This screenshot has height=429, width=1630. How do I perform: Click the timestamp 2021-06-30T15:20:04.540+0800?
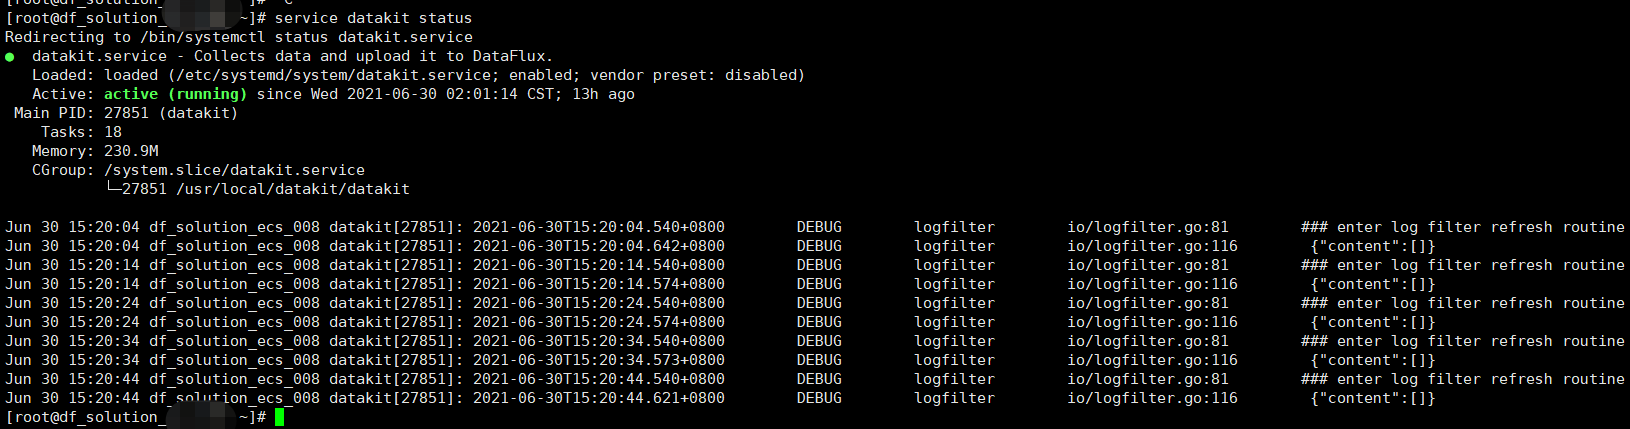[x=599, y=227]
